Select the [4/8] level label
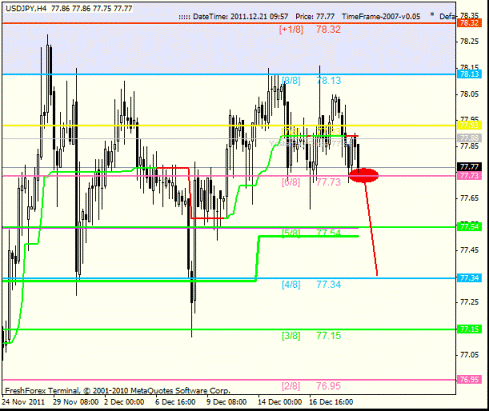 click(x=291, y=285)
